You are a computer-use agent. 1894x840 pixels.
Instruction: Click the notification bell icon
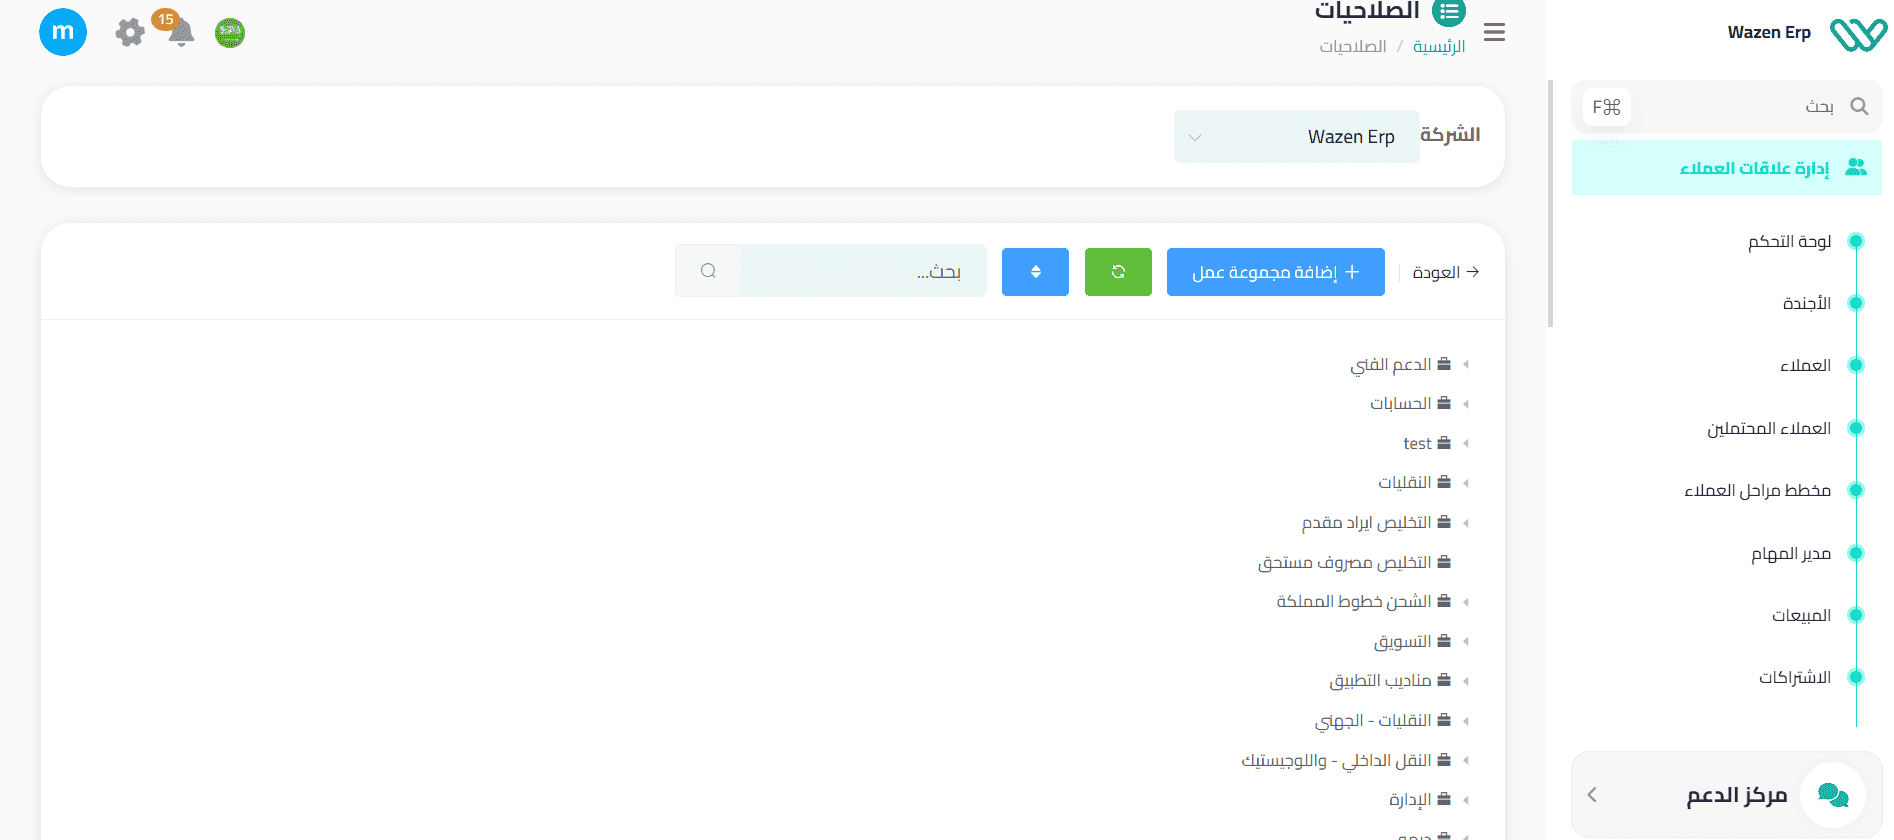[181, 33]
